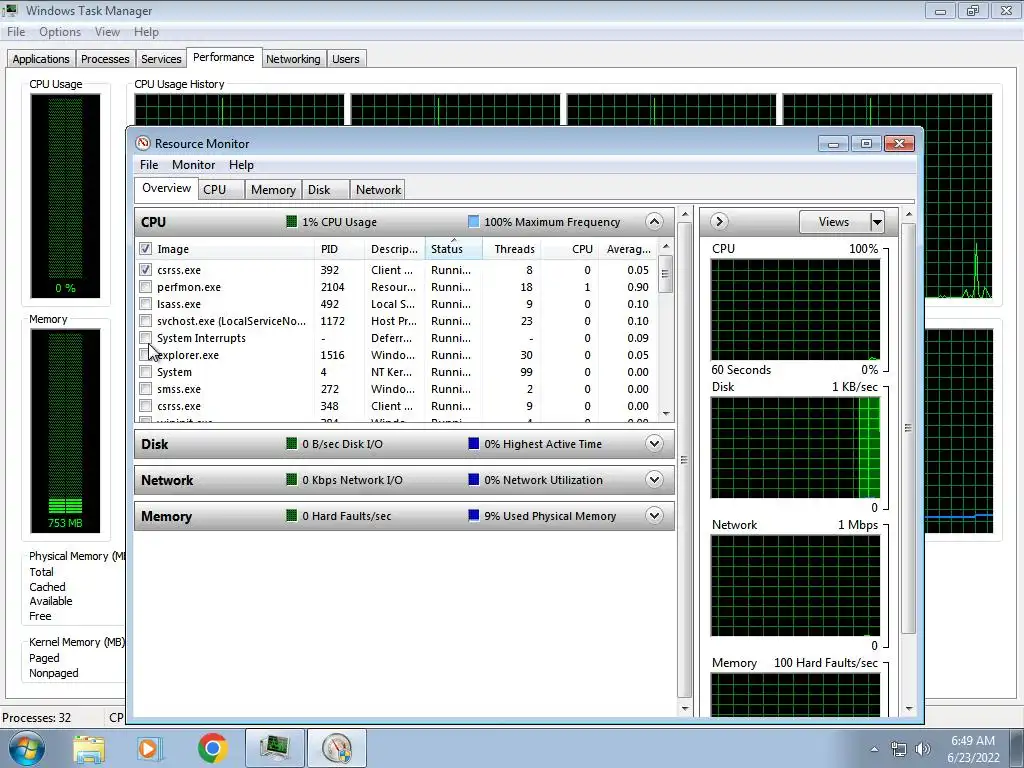
Task: Check the explorer.exe checkbox
Action: (145, 355)
